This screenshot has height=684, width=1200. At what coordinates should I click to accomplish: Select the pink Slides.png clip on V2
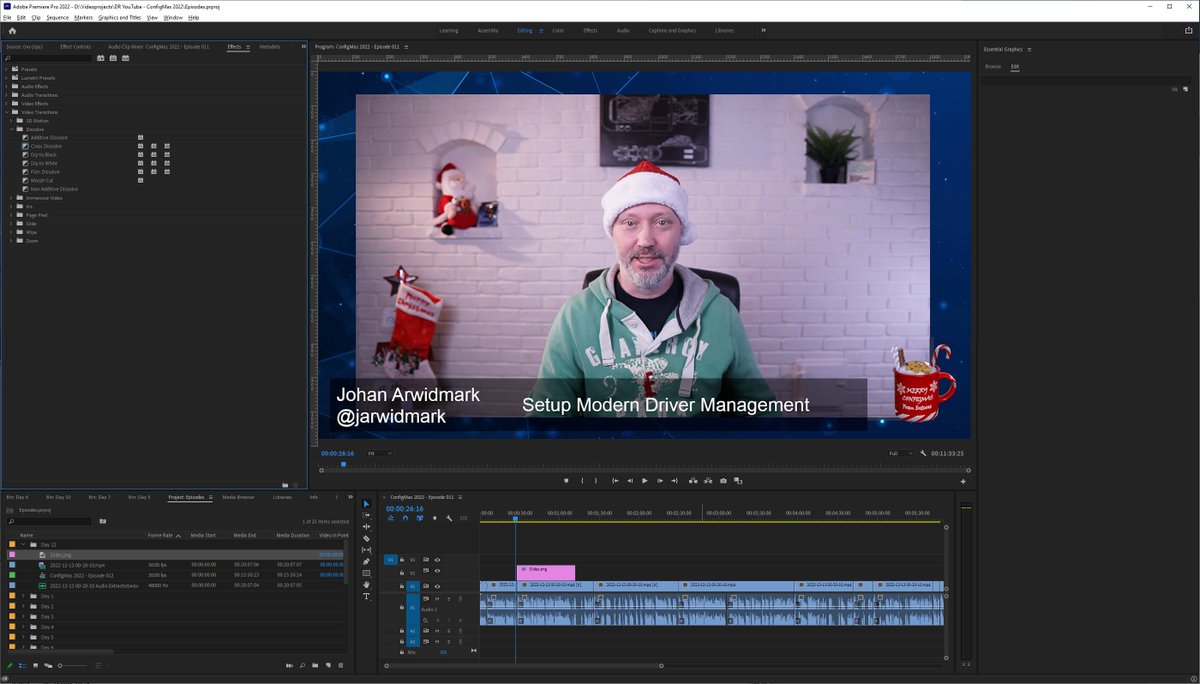546,572
